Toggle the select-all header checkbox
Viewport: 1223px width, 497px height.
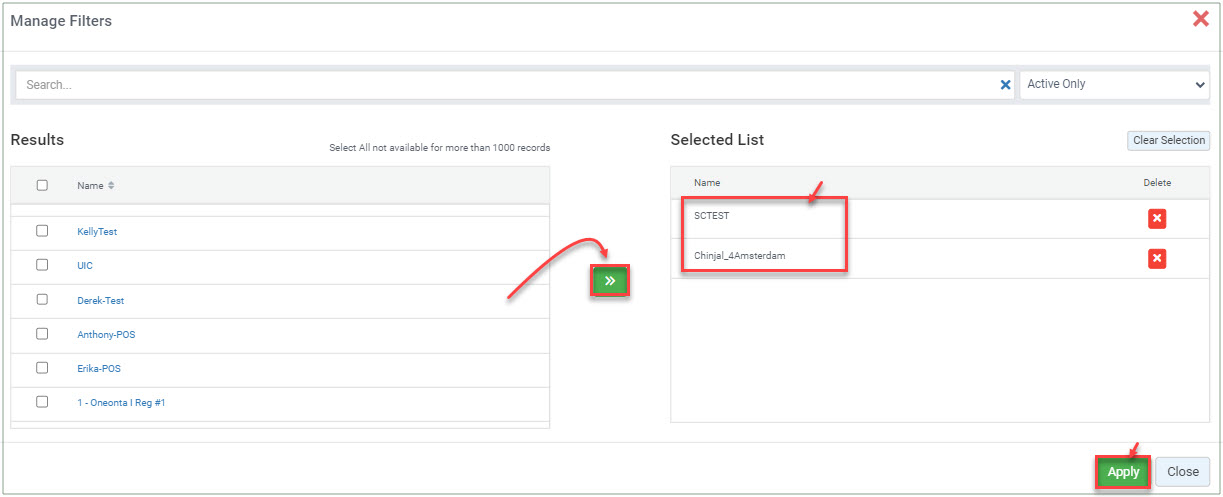[x=42, y=185]
